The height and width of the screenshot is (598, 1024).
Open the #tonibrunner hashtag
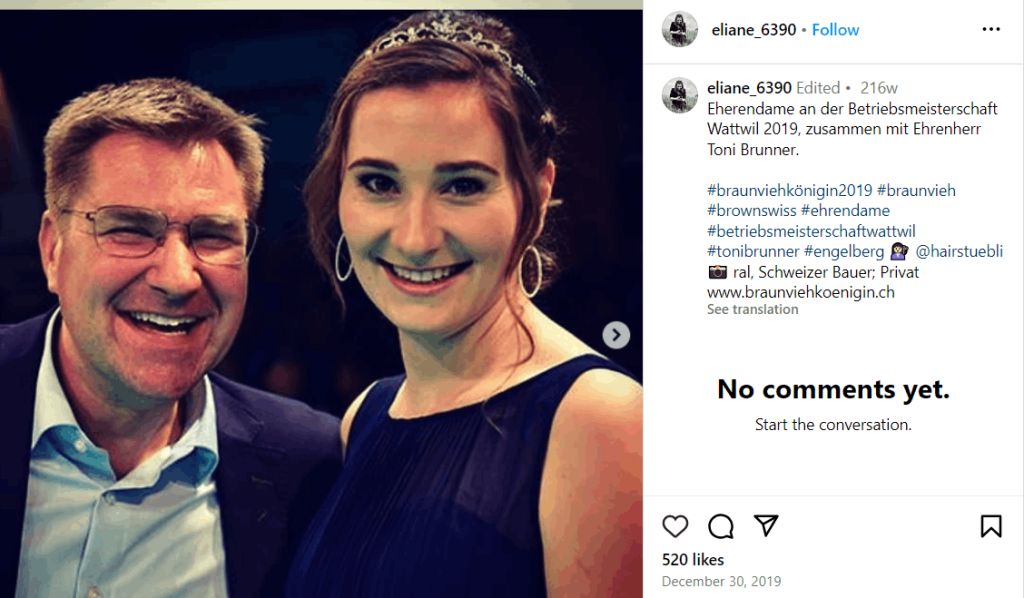753,252
